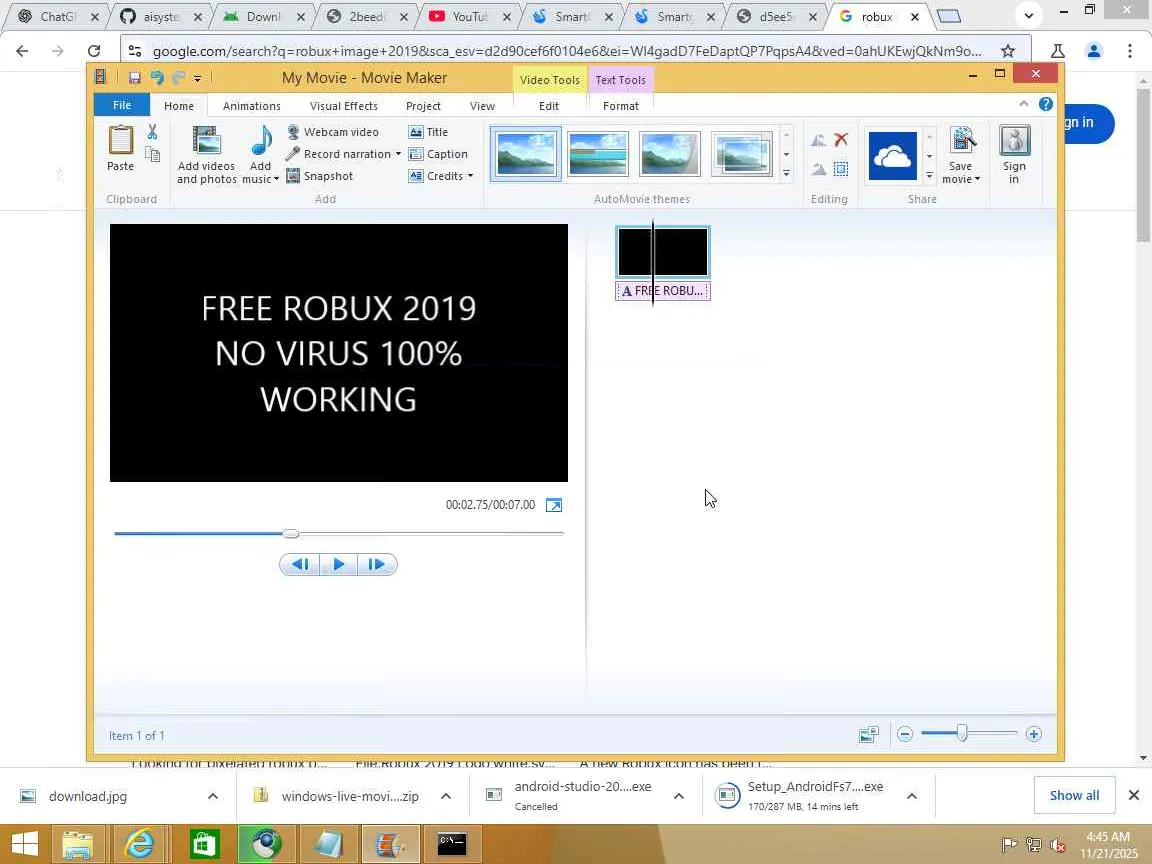Viewport: 1152px width, 864px height.
Task: Click the Add music note icon
Action: [x=261, y=141]
